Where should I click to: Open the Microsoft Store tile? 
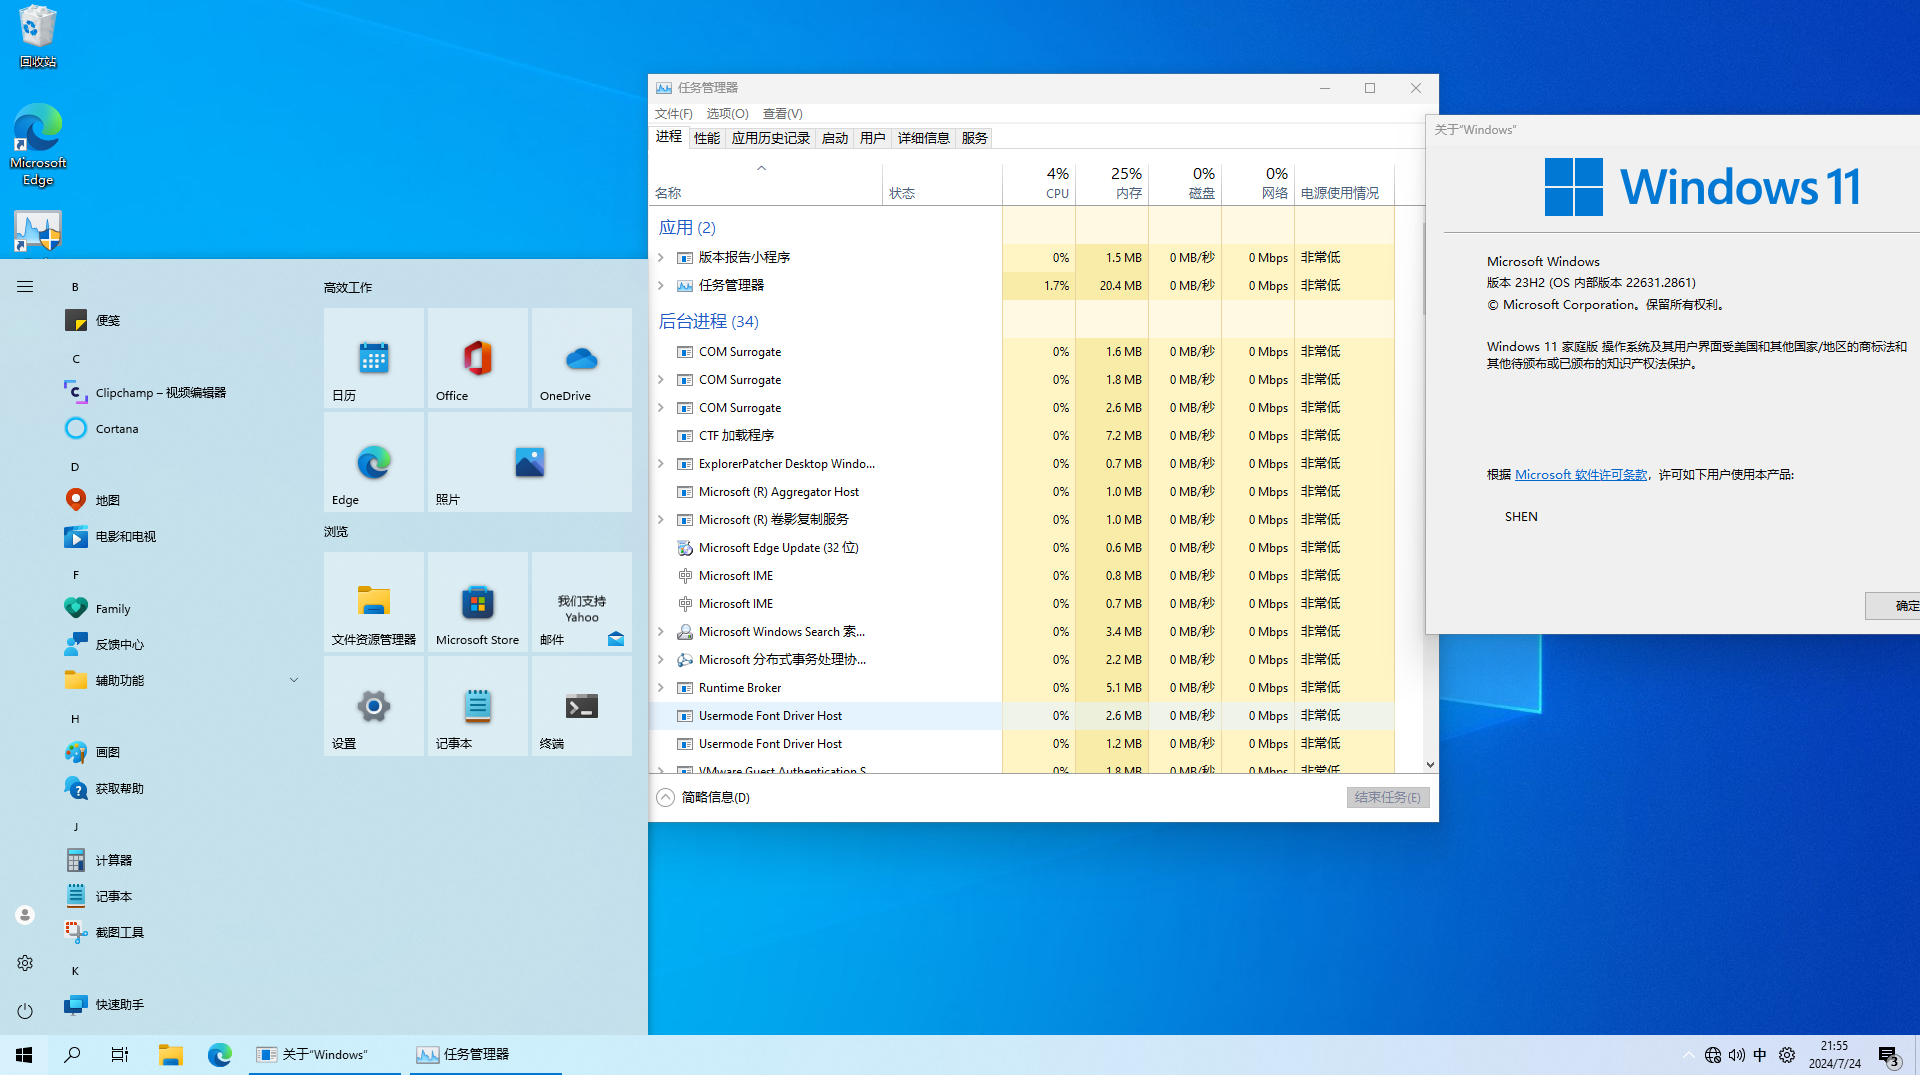(478, 602)
